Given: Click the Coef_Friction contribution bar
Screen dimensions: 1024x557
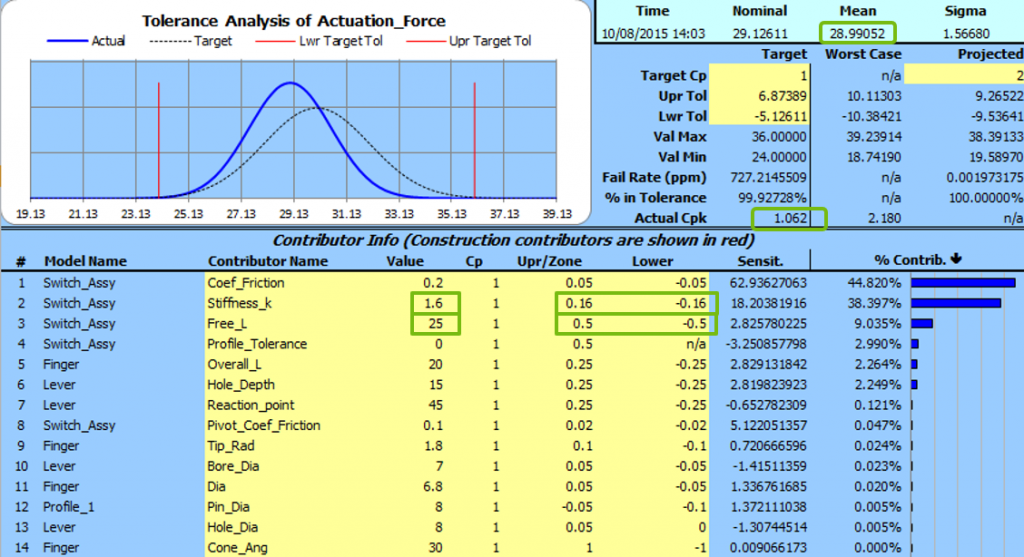Looking at the screenshot, I should [962, 283].
